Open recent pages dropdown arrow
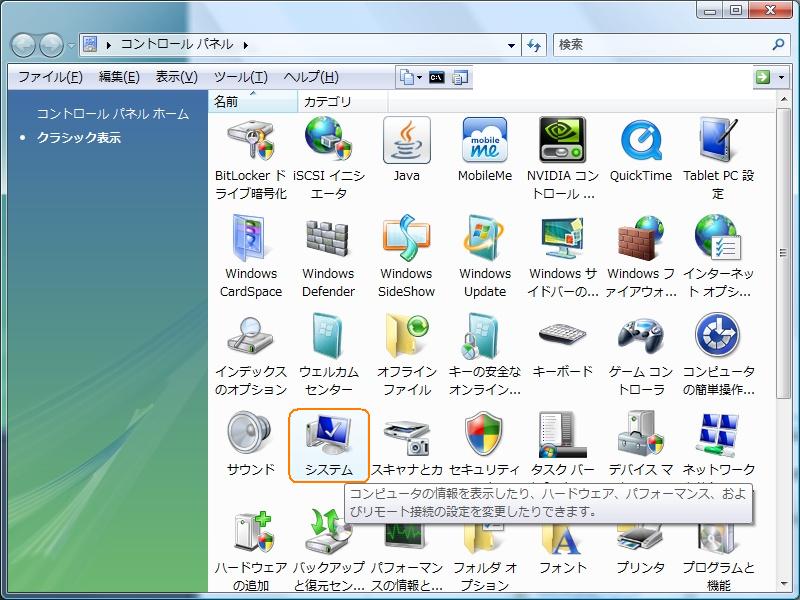 click(x=71, y=45)
